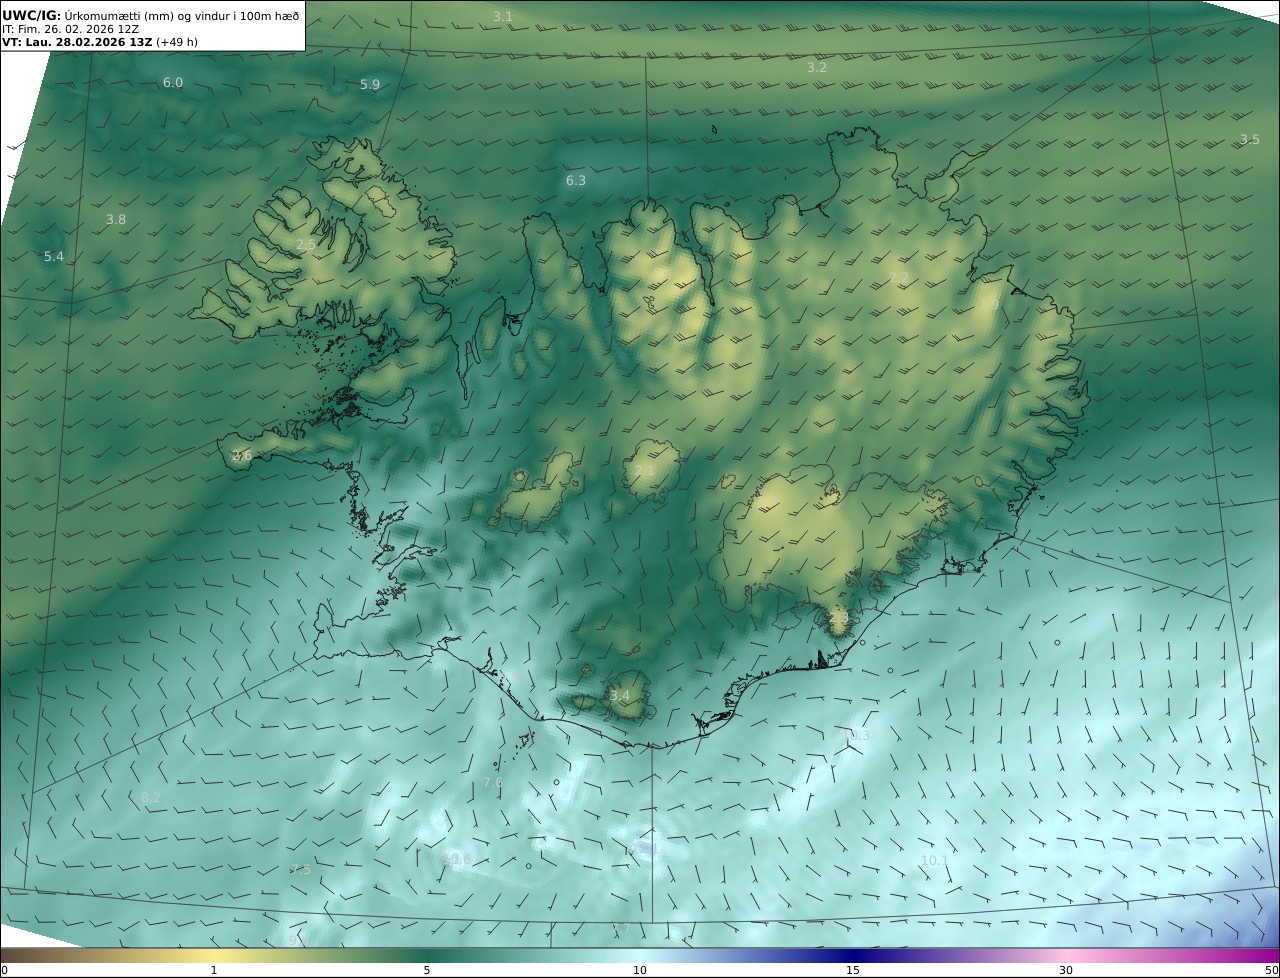Click the 10.3 value label
This screenshot has height=978, width=1280.
[x=856, y=735]
